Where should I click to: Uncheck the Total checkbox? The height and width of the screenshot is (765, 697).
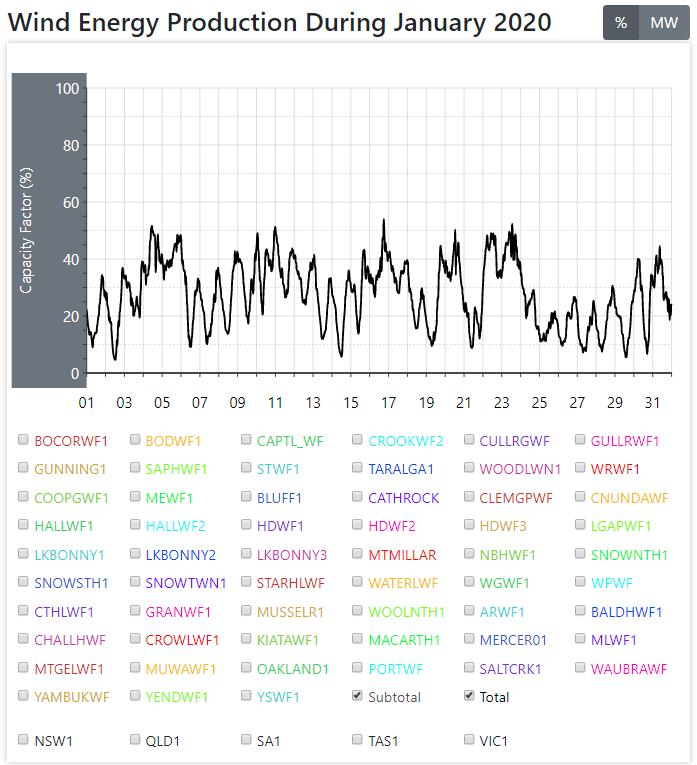pos(469,696)
